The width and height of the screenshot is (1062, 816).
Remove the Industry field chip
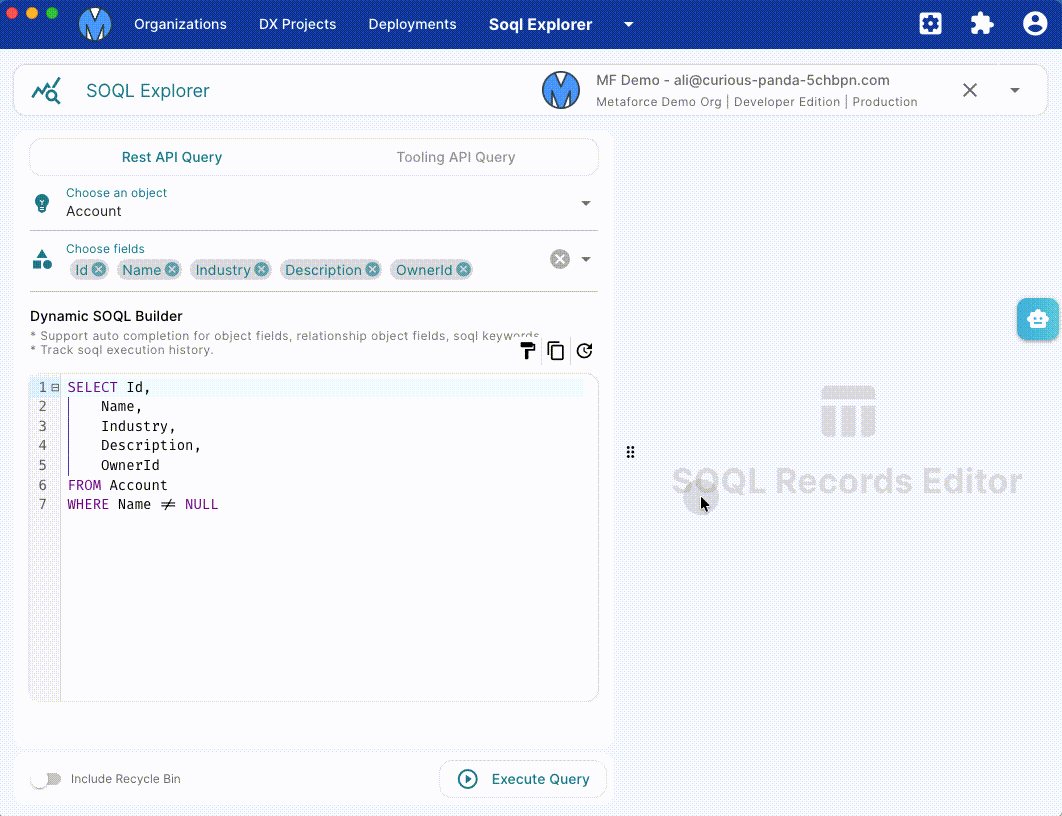tap(261, 270)
